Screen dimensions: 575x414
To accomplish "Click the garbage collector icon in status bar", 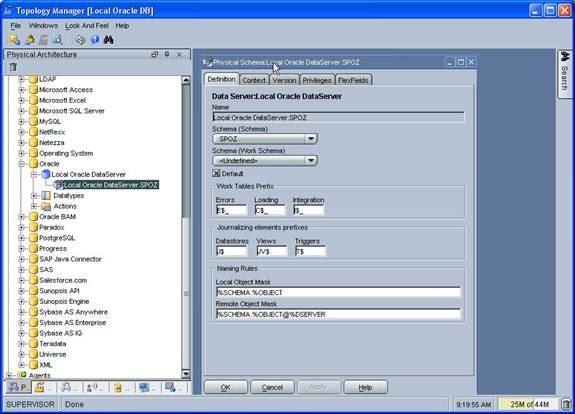I will coord(566,404).
